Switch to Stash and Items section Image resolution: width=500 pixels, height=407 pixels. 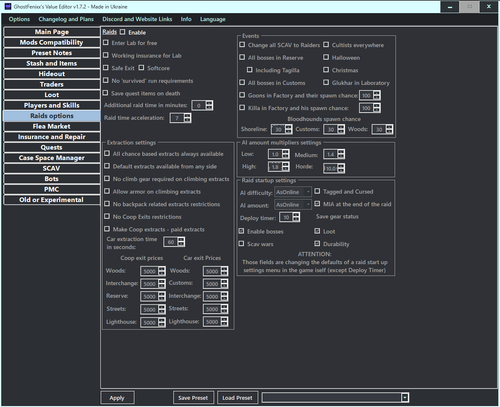[x=52, y=63]
